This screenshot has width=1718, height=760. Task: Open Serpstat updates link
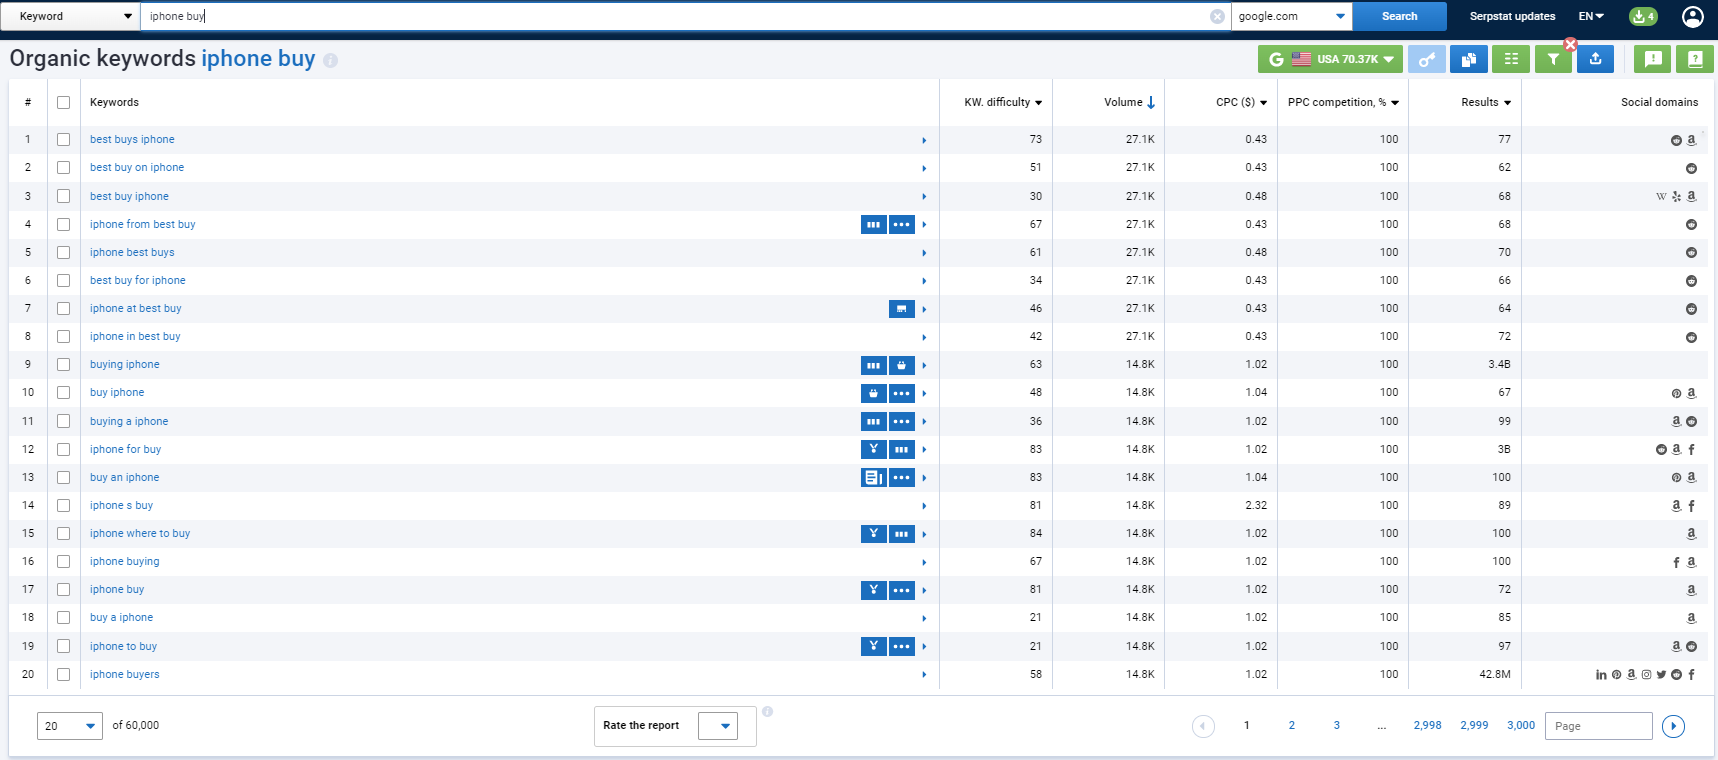[x=1512, y=16]
